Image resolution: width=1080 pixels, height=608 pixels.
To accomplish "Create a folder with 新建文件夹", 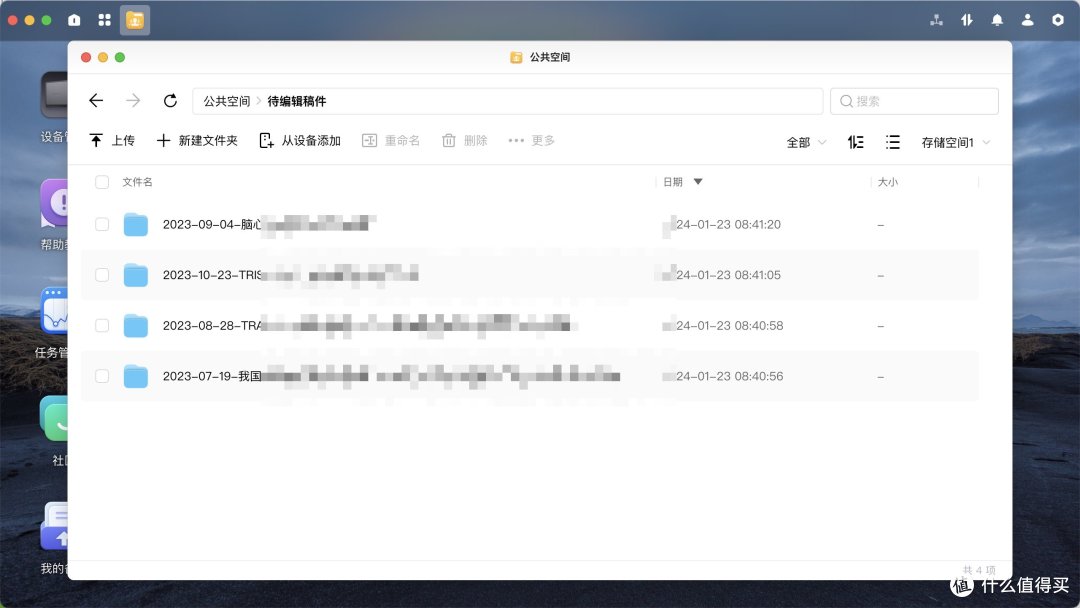I will (197, 140).
